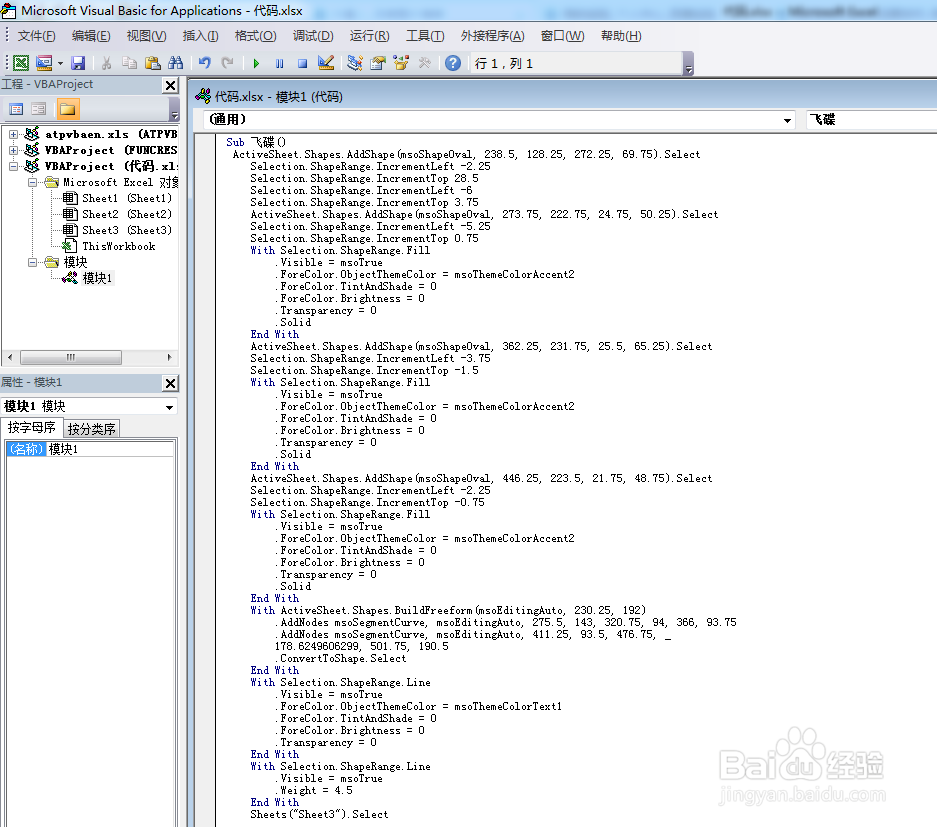Click the View Object icon in project panel

point(39,109)
